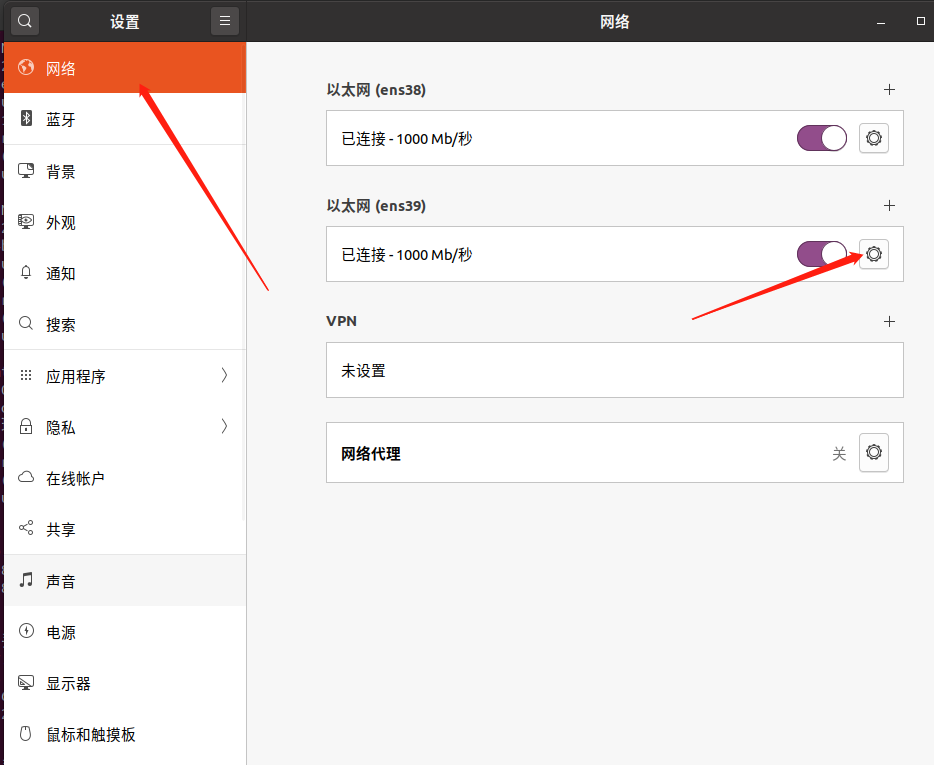Go to 在线帐户 settings

(125, 478)
